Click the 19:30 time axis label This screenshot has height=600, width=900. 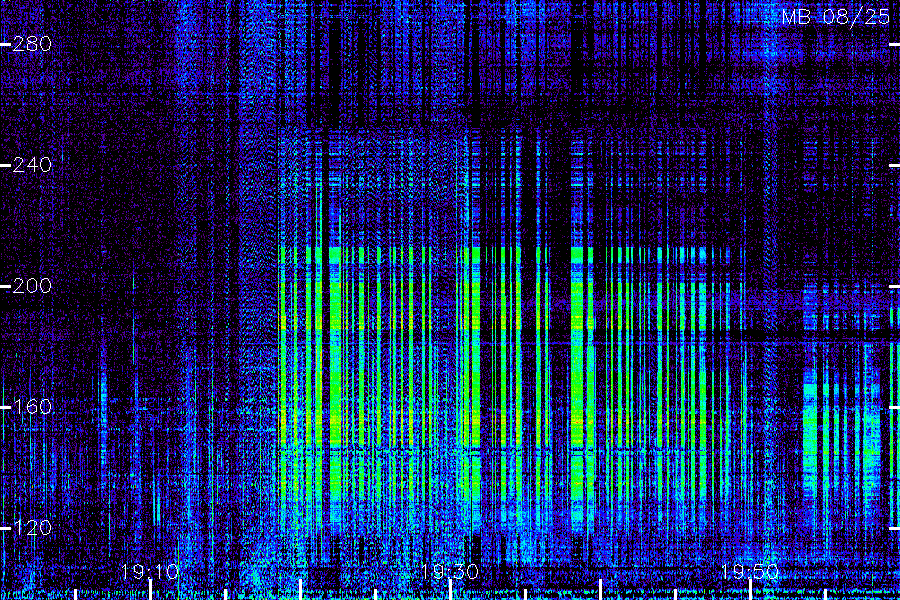(450, 571)
